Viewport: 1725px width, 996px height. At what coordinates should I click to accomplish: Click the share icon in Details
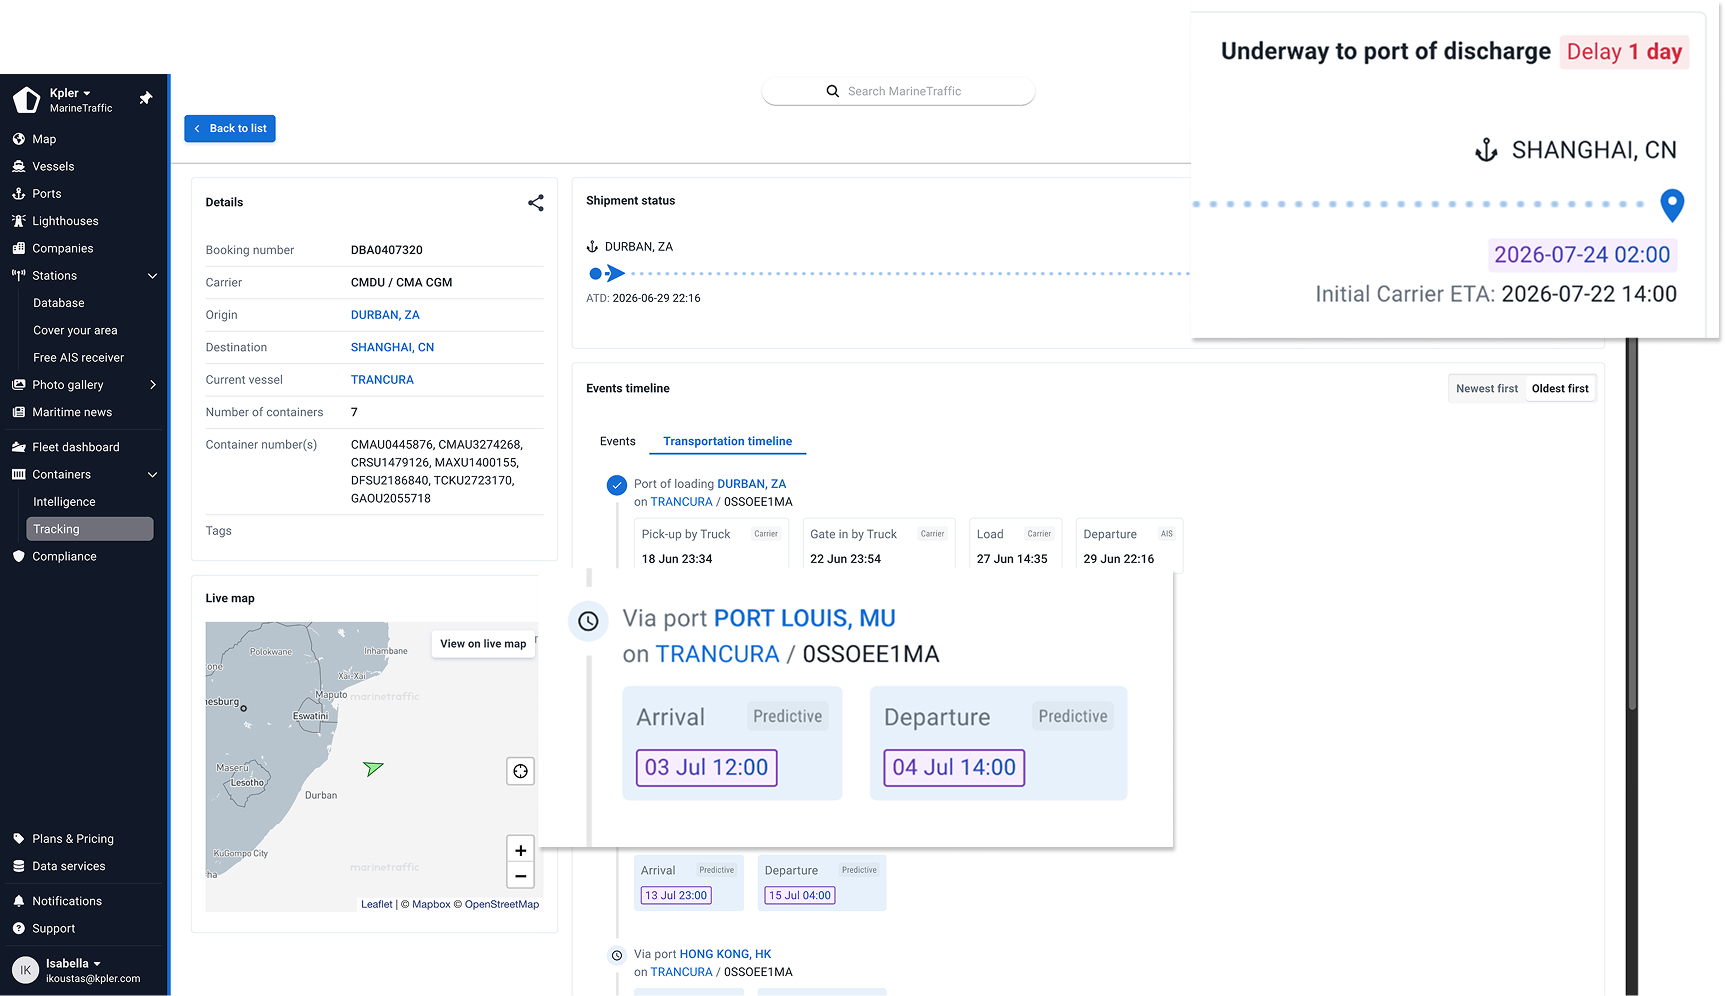[x=536, y=203]
